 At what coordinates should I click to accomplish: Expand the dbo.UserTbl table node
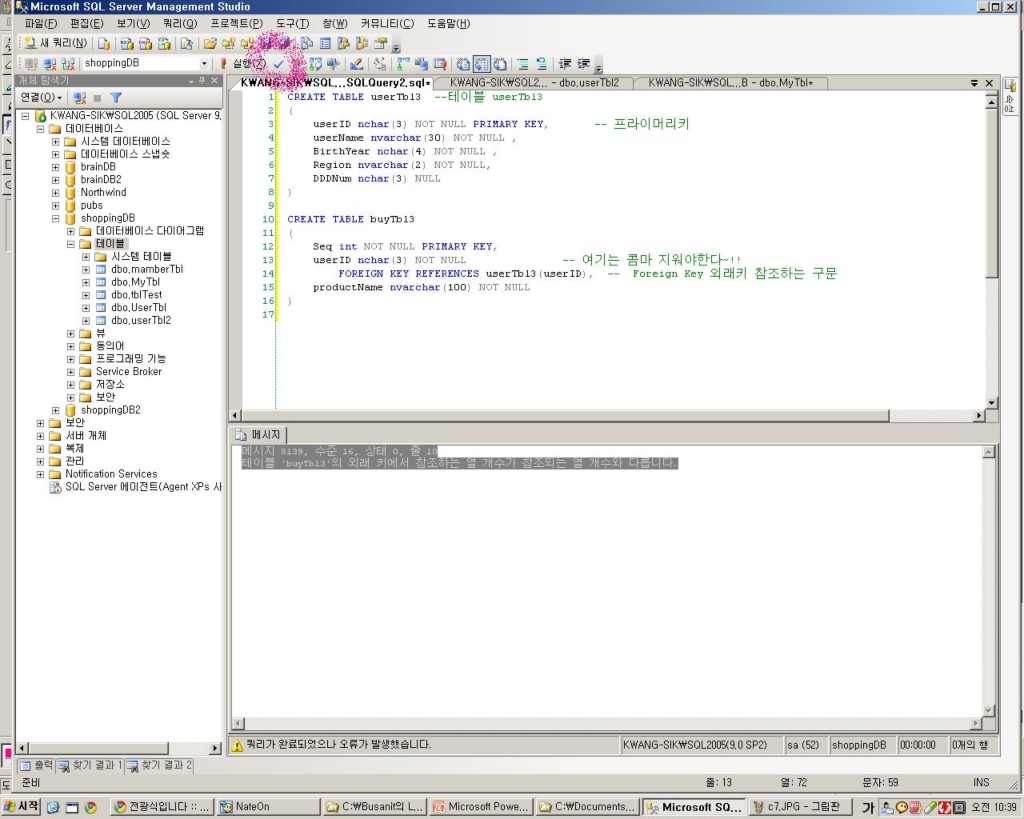86,308
